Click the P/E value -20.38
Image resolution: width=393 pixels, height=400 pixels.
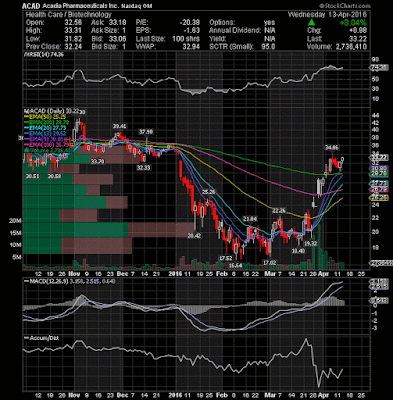[x=190, y=23]
